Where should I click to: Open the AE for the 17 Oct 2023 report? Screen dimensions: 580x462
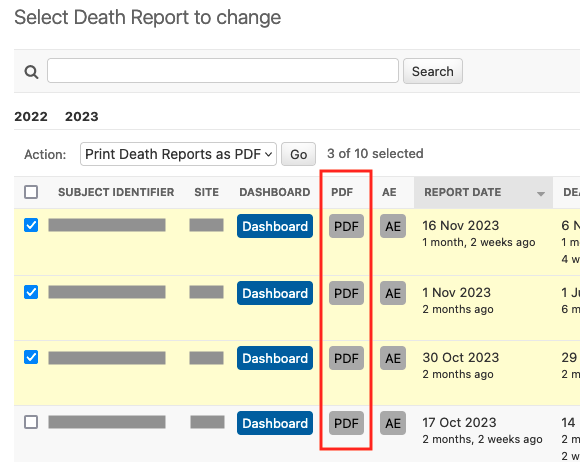[393, 423]
